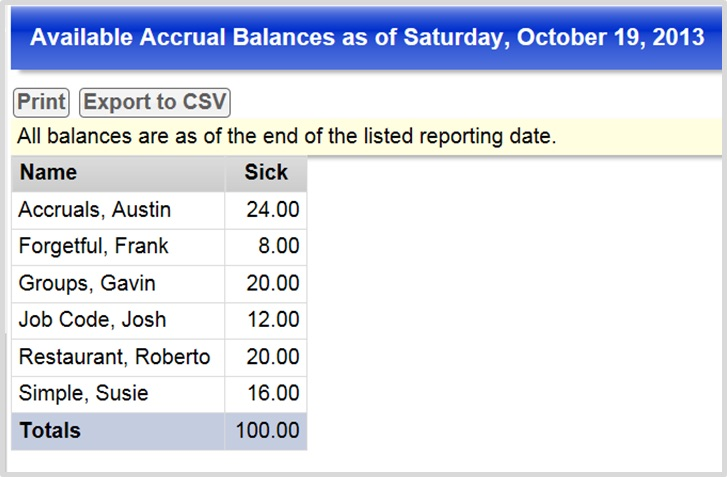The image size is (727, 477).
Task: Select the Sick column header
Action: 266,173
